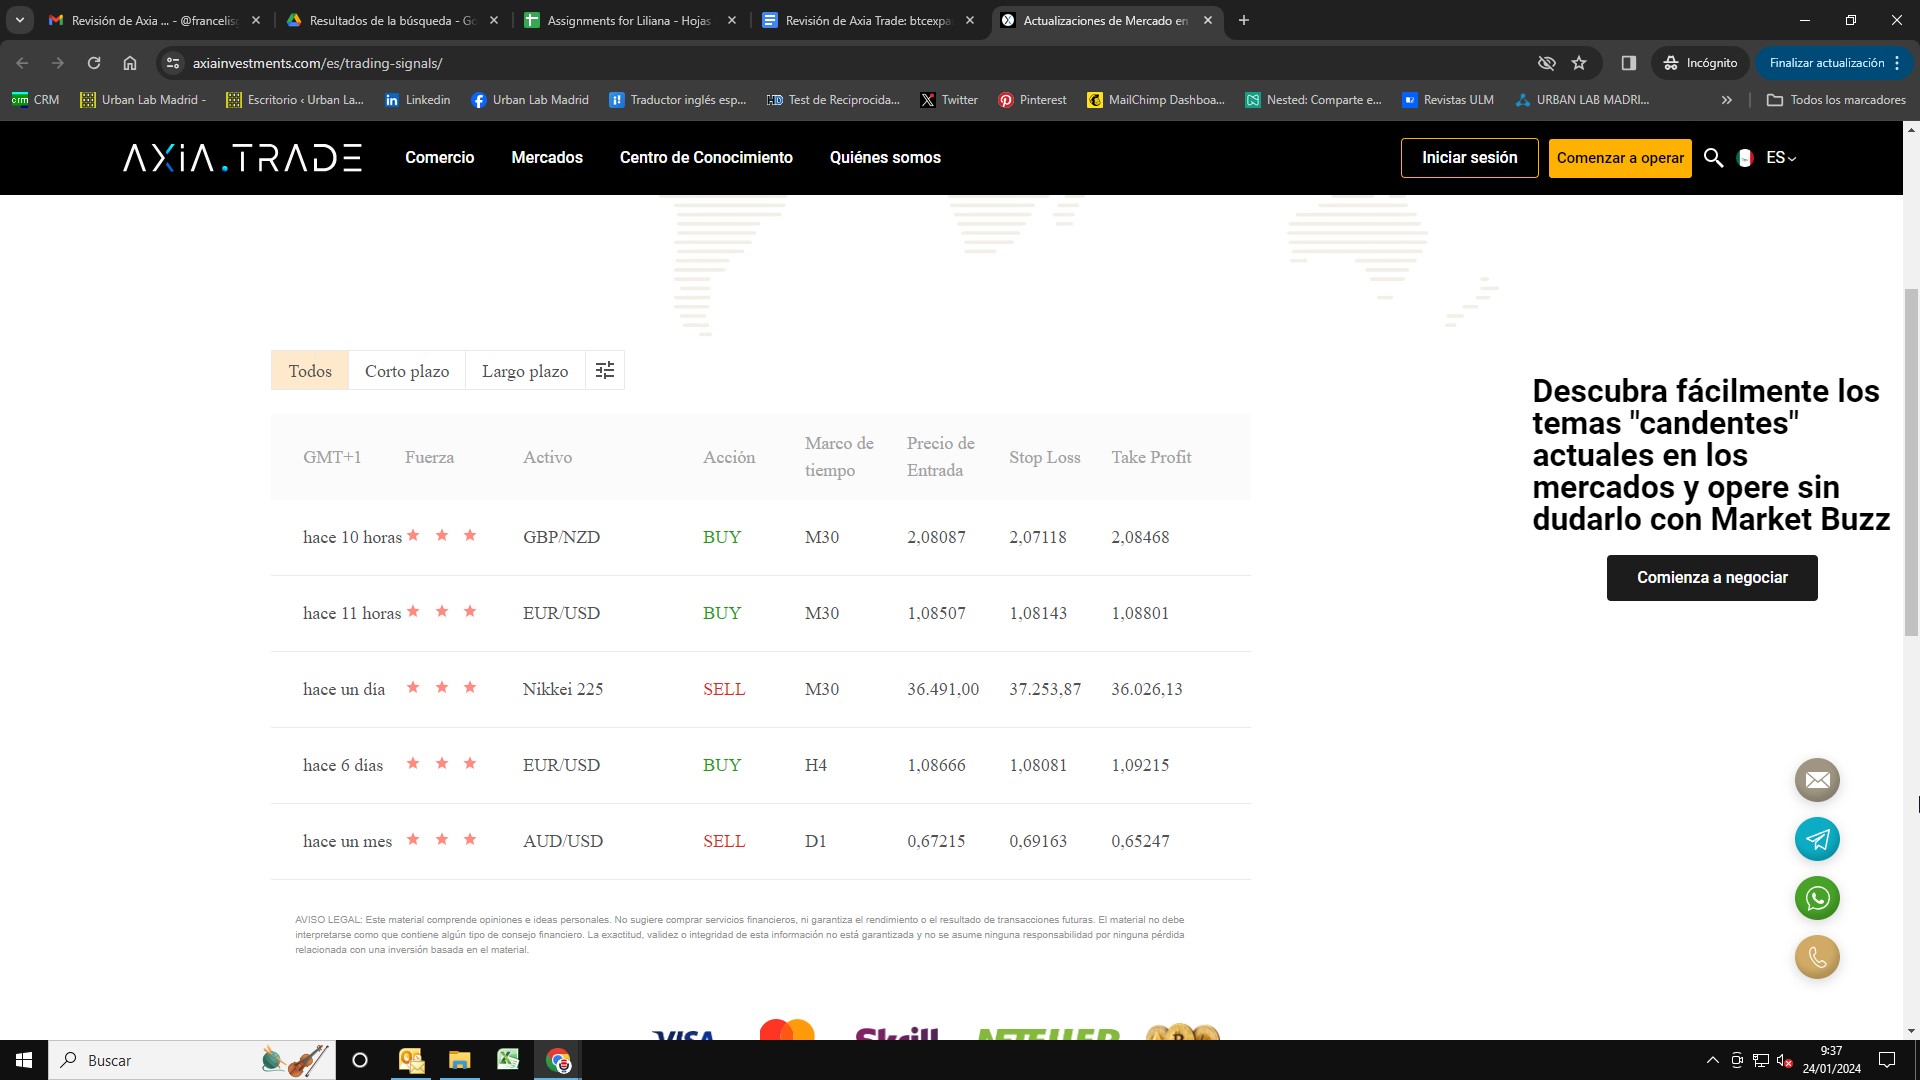1920x1080 pixels.
Task: Open the Mercados navigation menu
Action: [547, 157]
